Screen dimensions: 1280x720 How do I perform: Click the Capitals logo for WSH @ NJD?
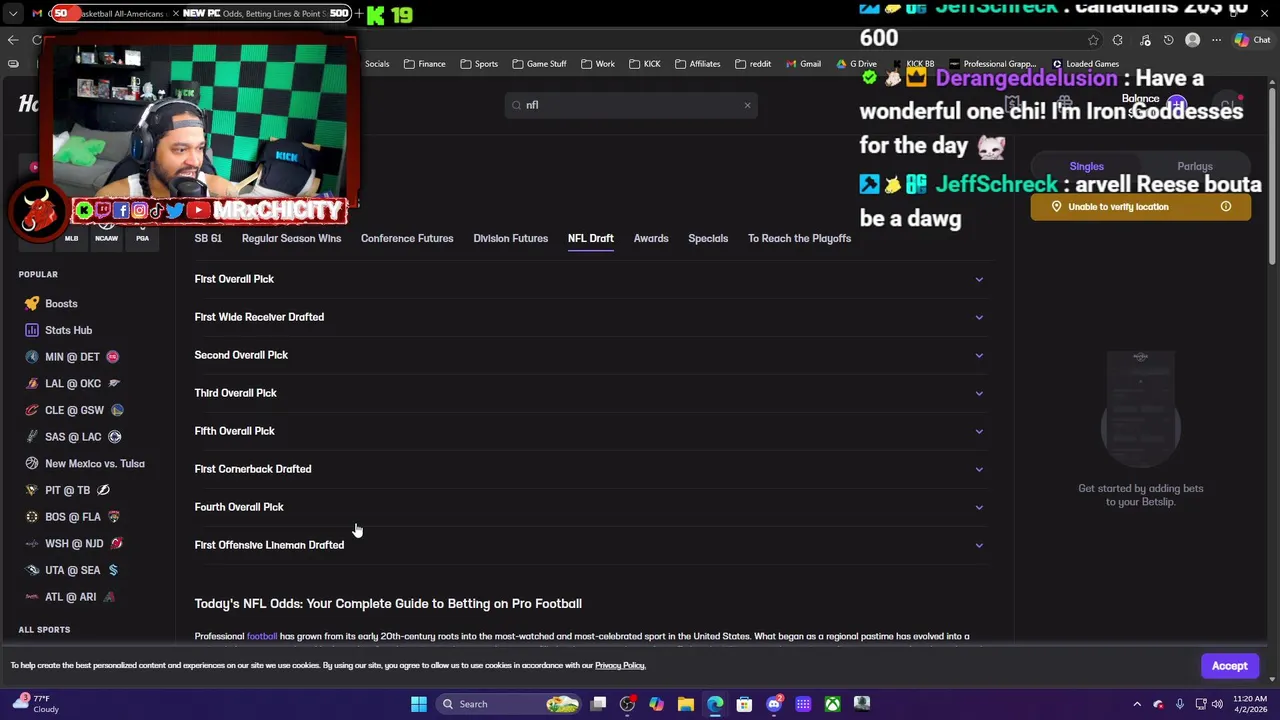(32, 543)
